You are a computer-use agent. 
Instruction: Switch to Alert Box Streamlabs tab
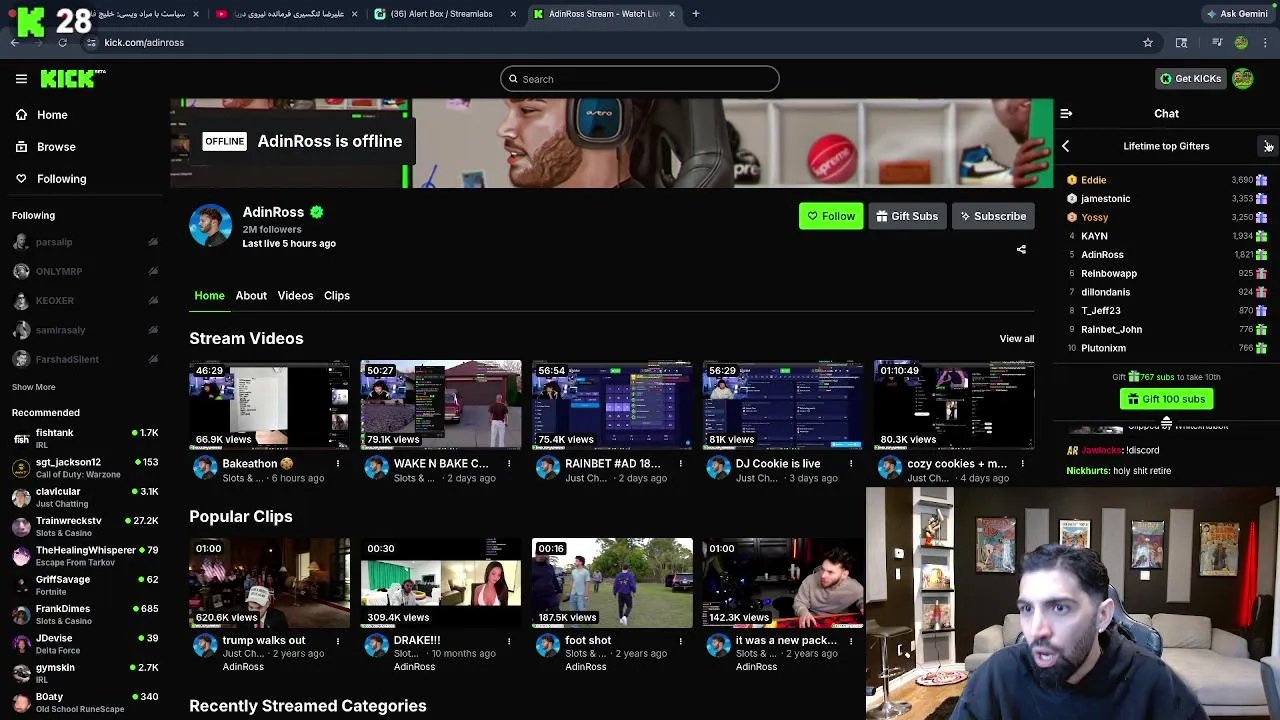point(447,14)
